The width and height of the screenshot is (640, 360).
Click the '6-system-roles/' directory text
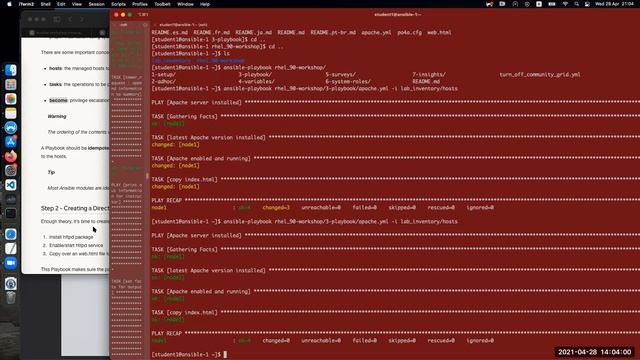tap(348, 82)
